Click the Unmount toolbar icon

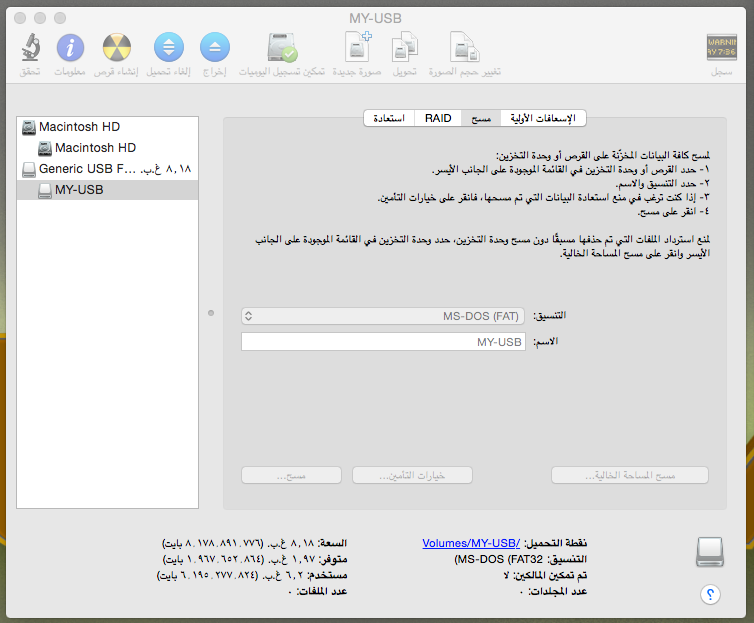(x=169, y=47)
